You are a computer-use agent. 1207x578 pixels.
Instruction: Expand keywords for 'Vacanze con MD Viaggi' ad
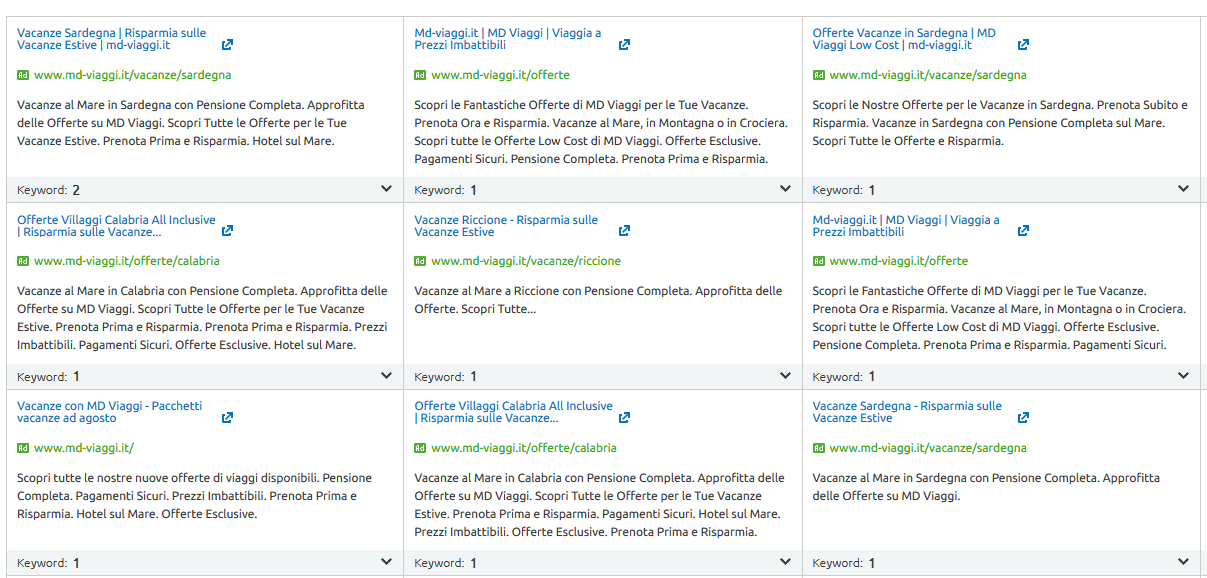pos(386,562)
